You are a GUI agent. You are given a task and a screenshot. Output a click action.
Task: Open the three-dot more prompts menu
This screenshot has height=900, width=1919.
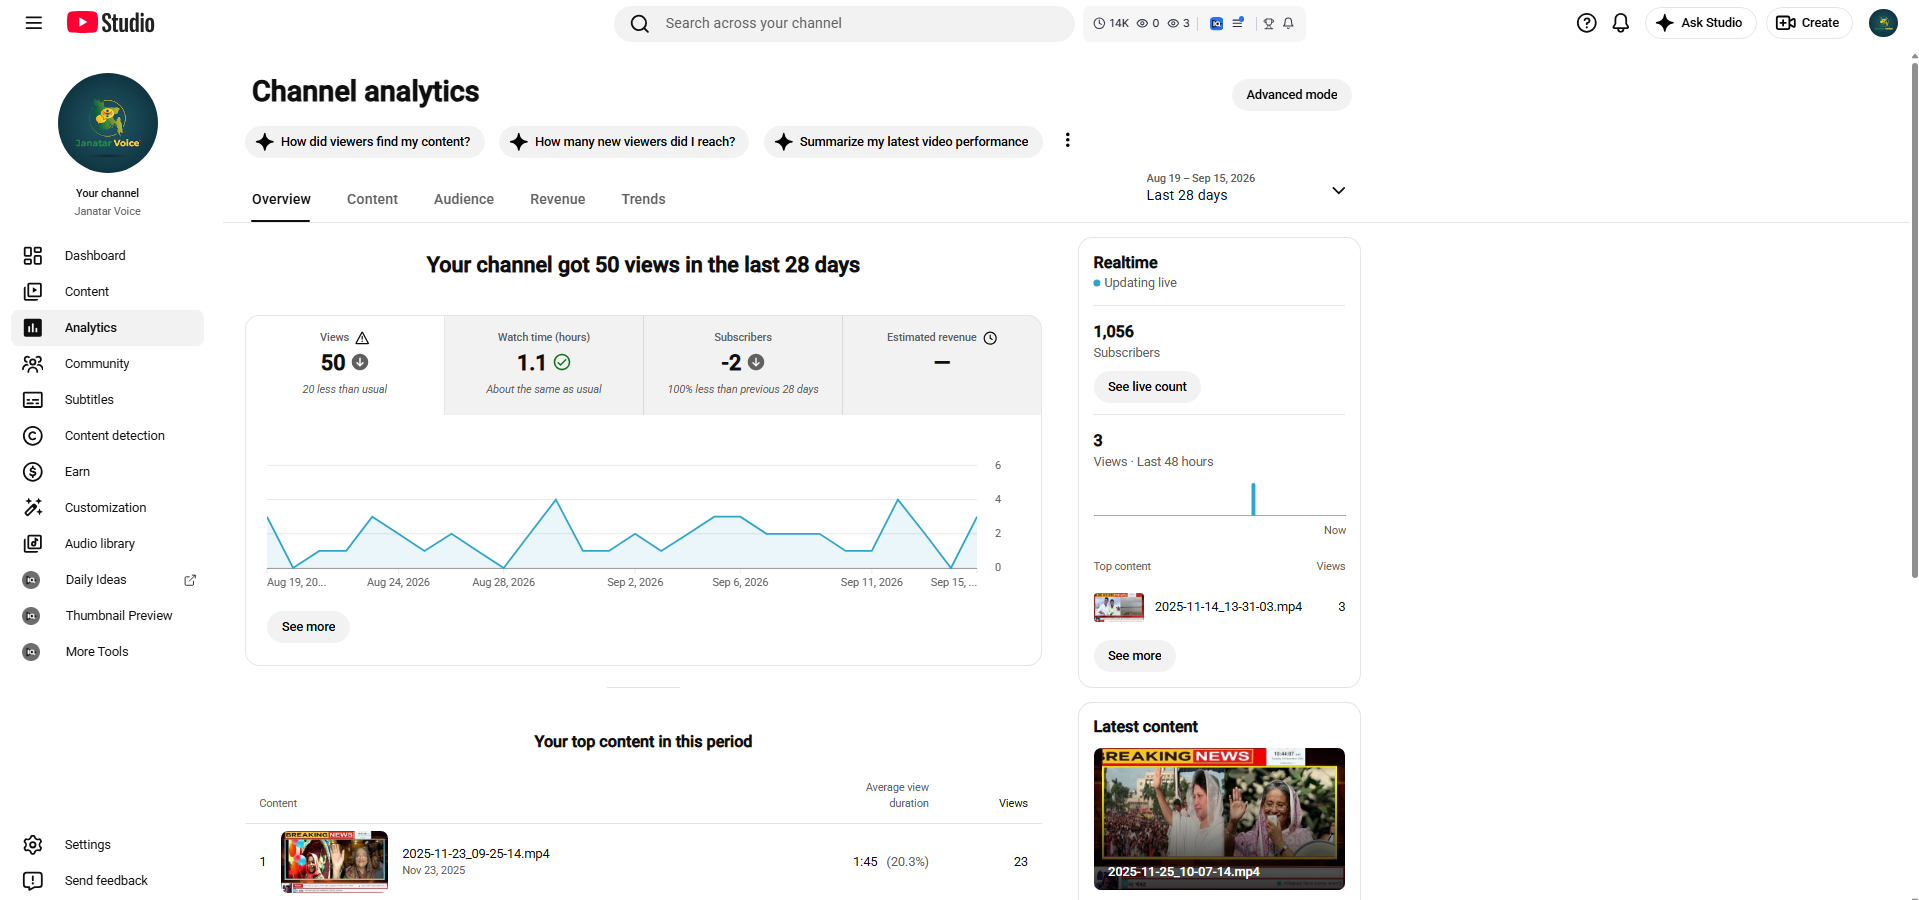[x=1067, y=140]
